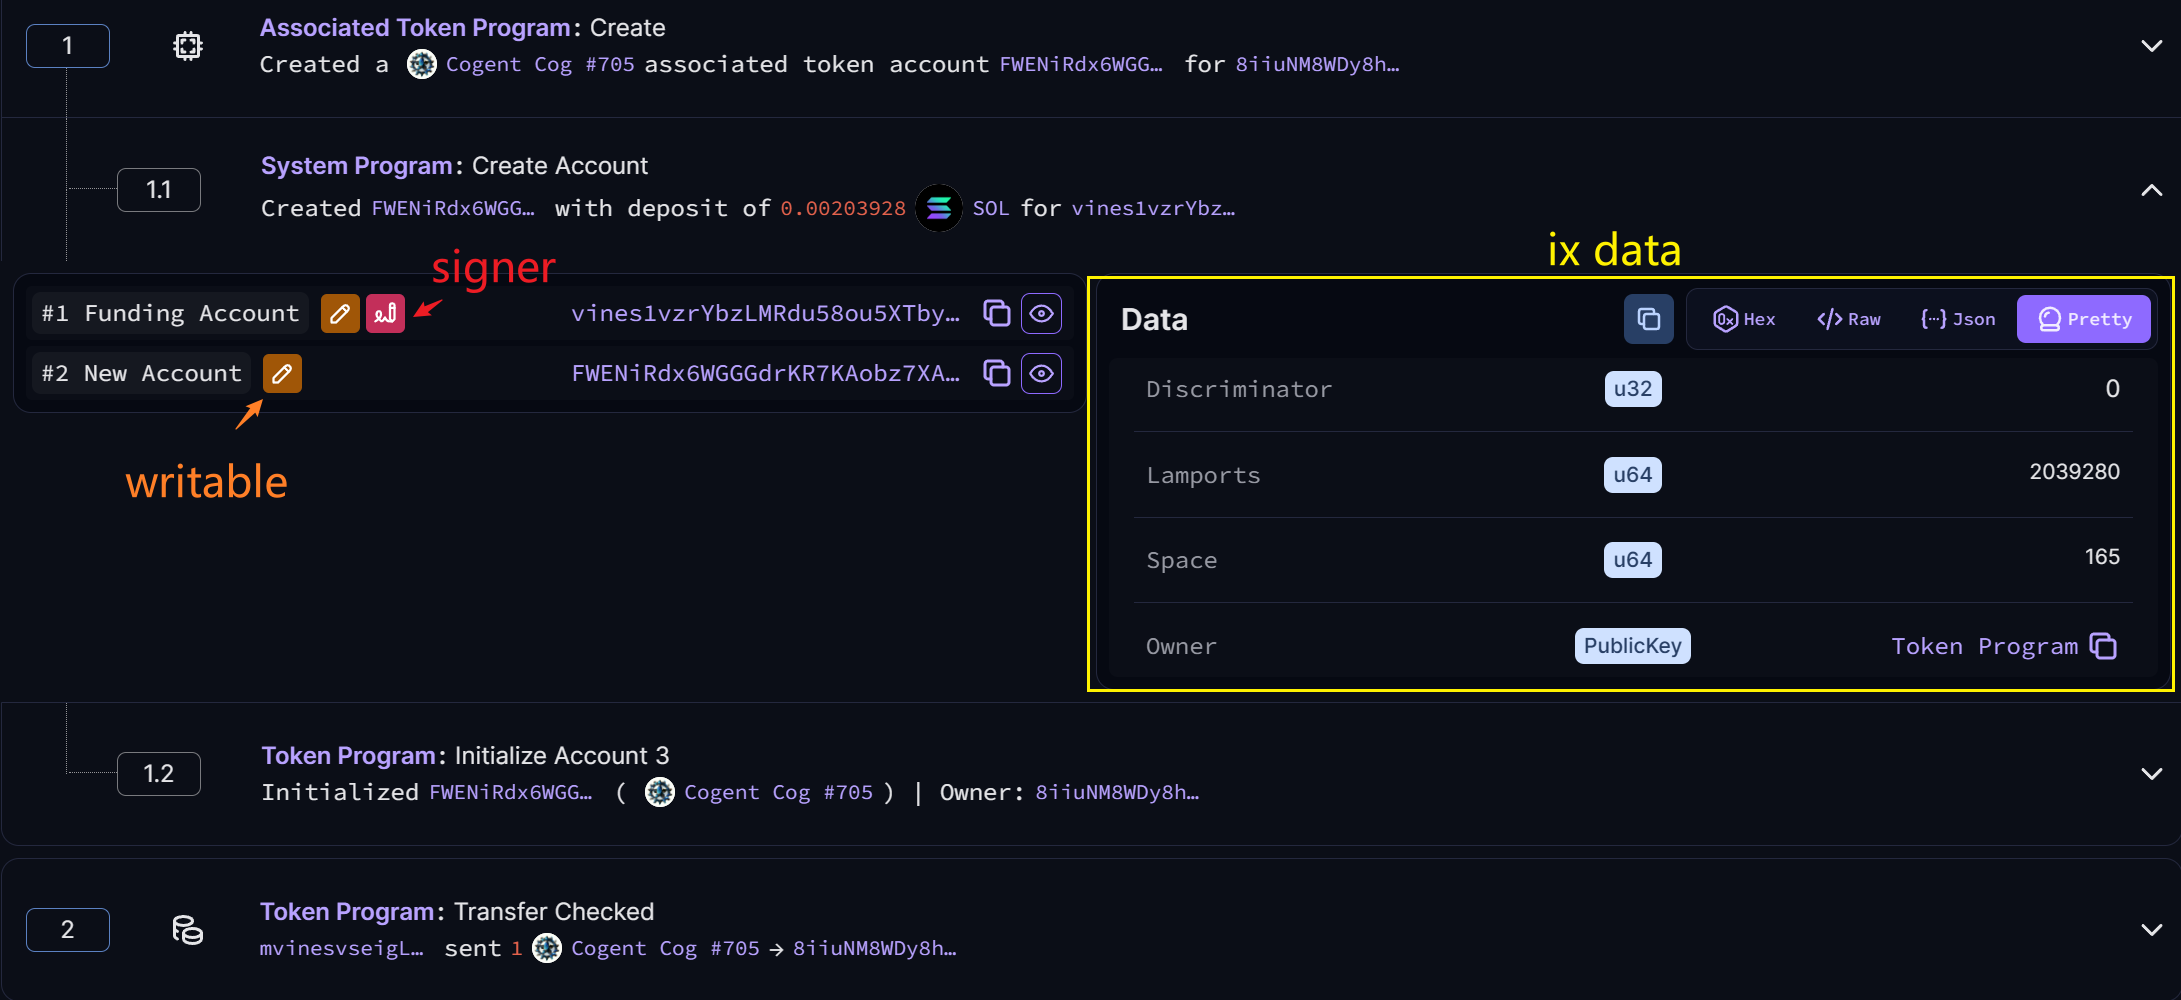Viewport: 2181px width, 1000px height.
Task: Toggle eye view for New Account
Action: pyautogui.click(x=1041, y=373)
